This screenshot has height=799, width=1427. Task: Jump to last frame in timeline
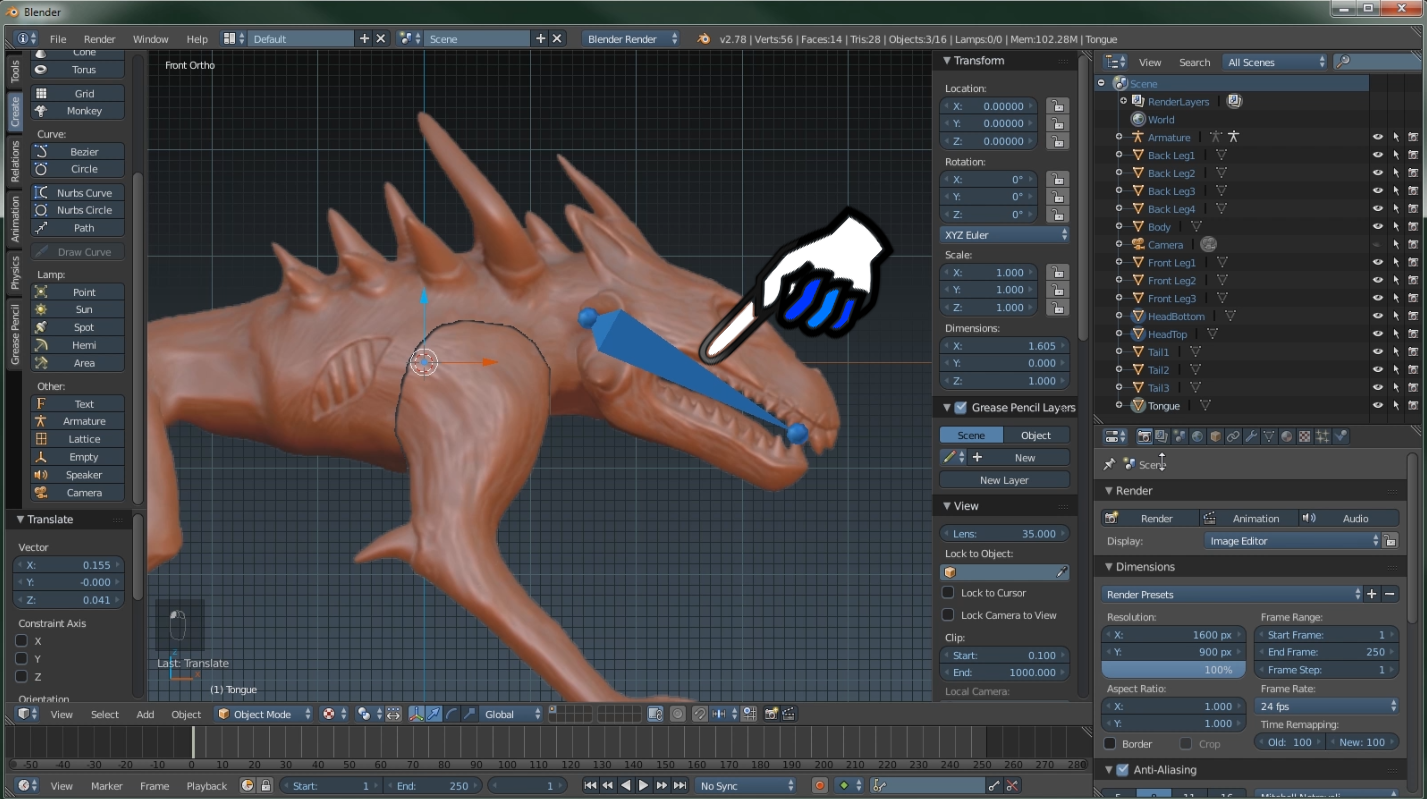tap(680, 786)
